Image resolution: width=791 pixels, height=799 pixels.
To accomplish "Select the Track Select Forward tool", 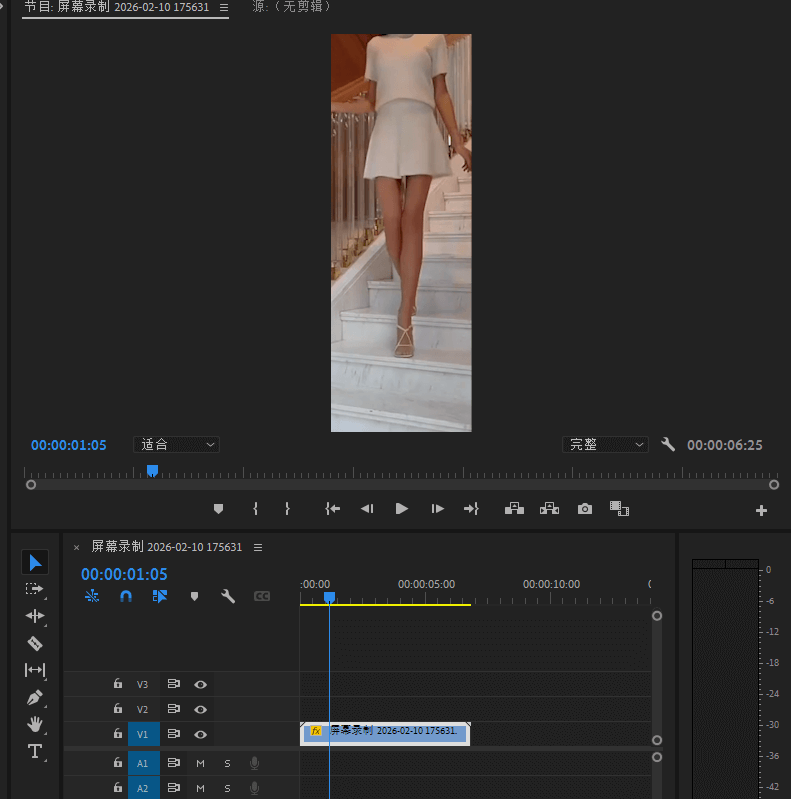I will coord(35,589).
